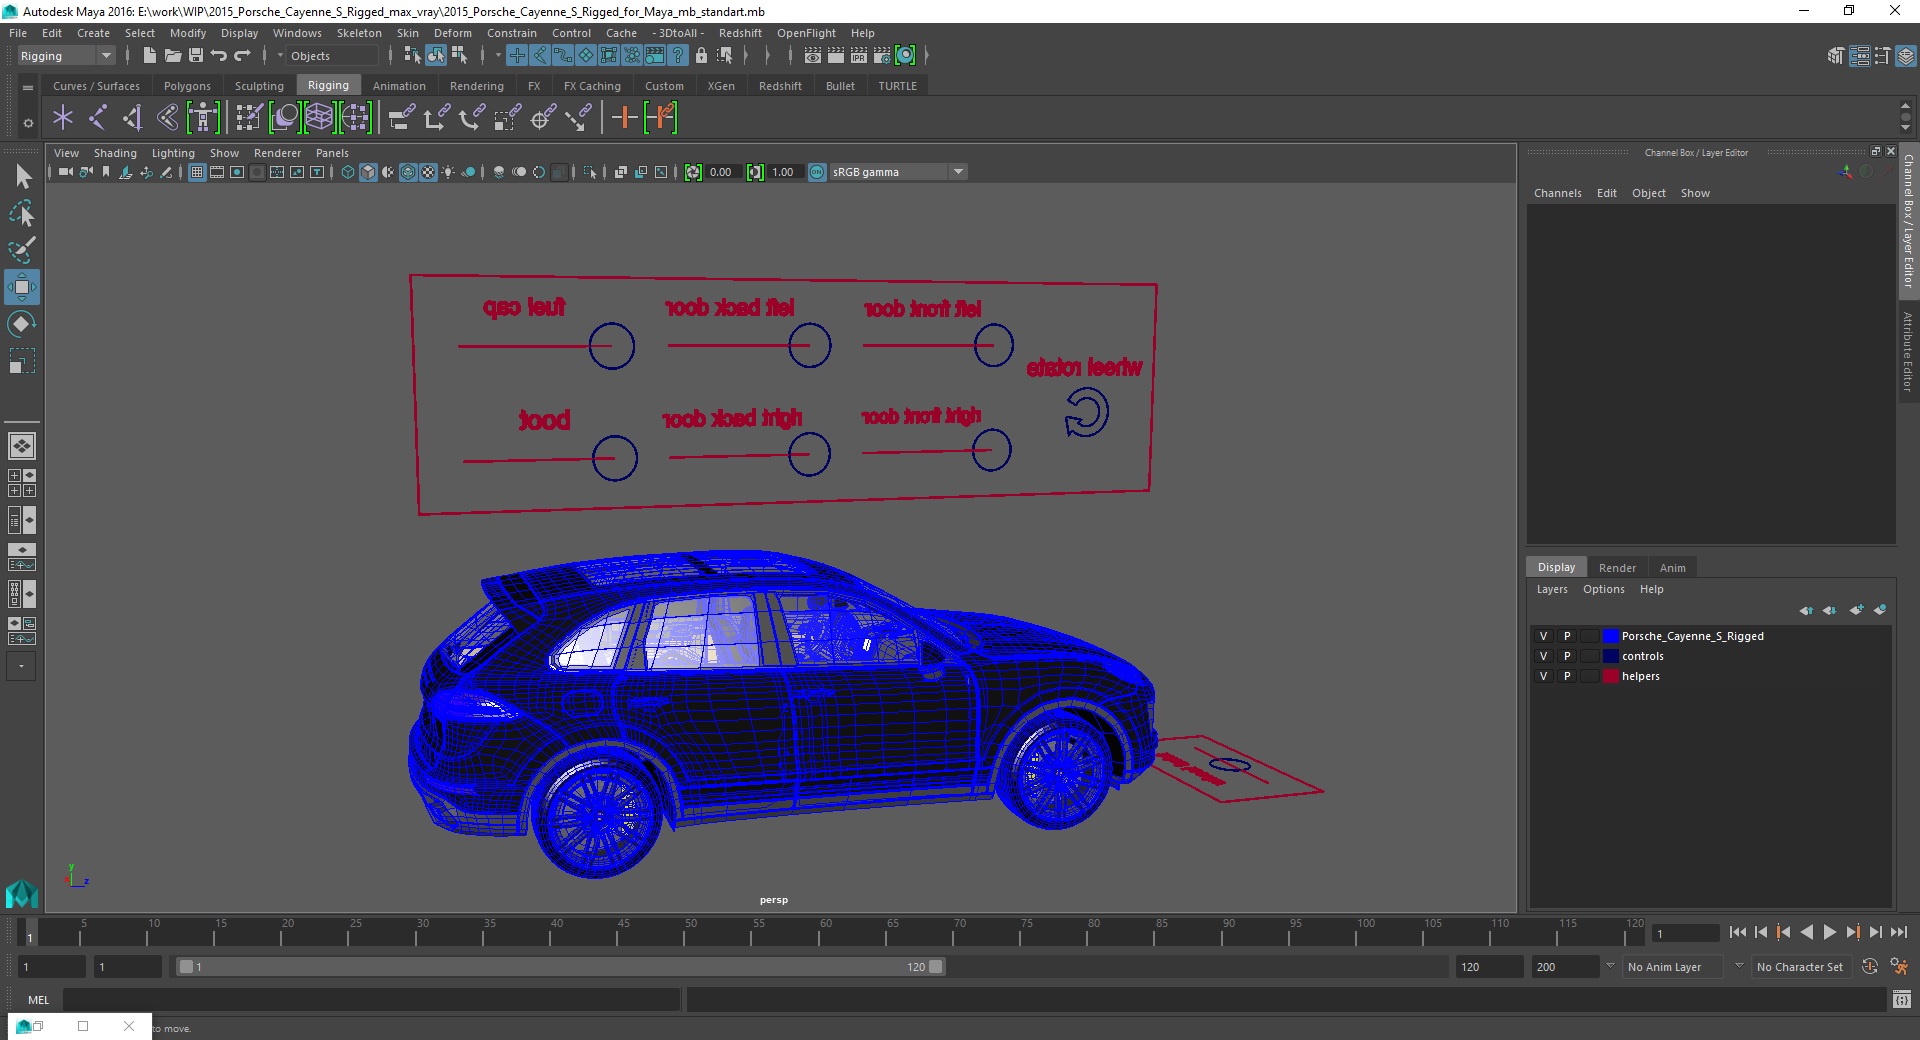The height and width of the screenshot is (1040, 1920).
Task: Play animation backwards
Action: pos(1806,932)
